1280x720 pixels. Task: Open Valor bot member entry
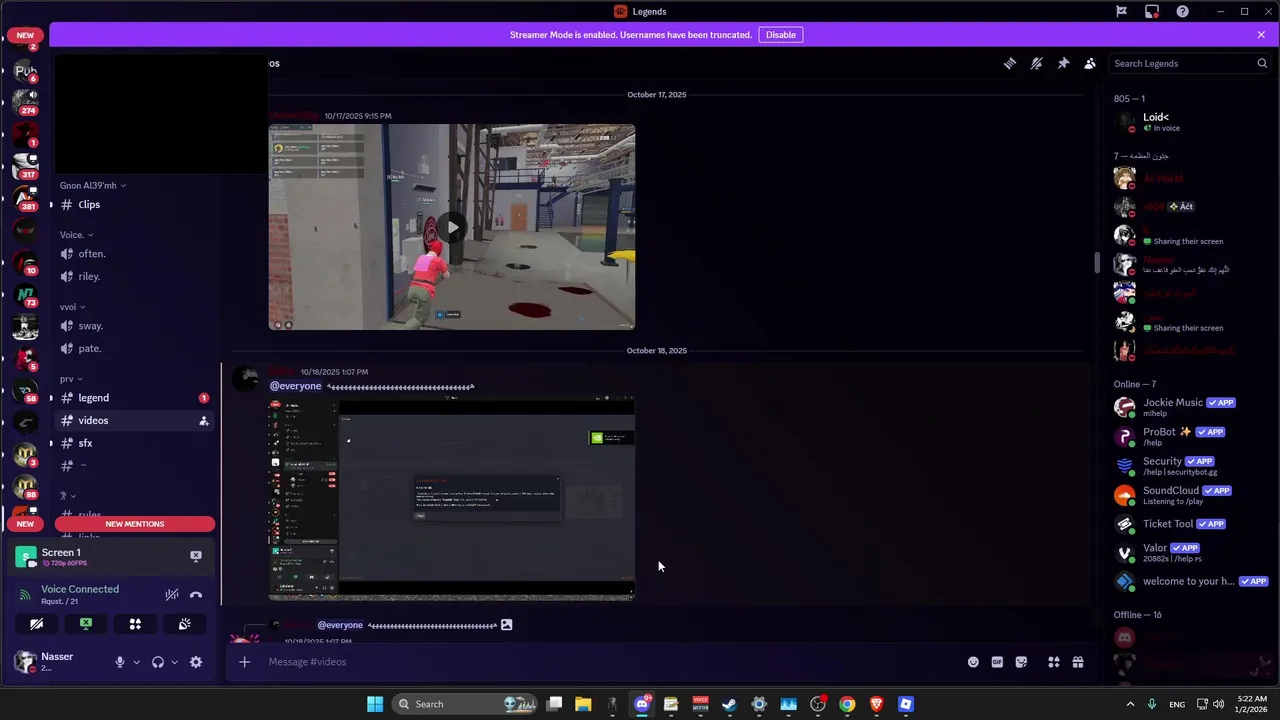(1190, 553)
